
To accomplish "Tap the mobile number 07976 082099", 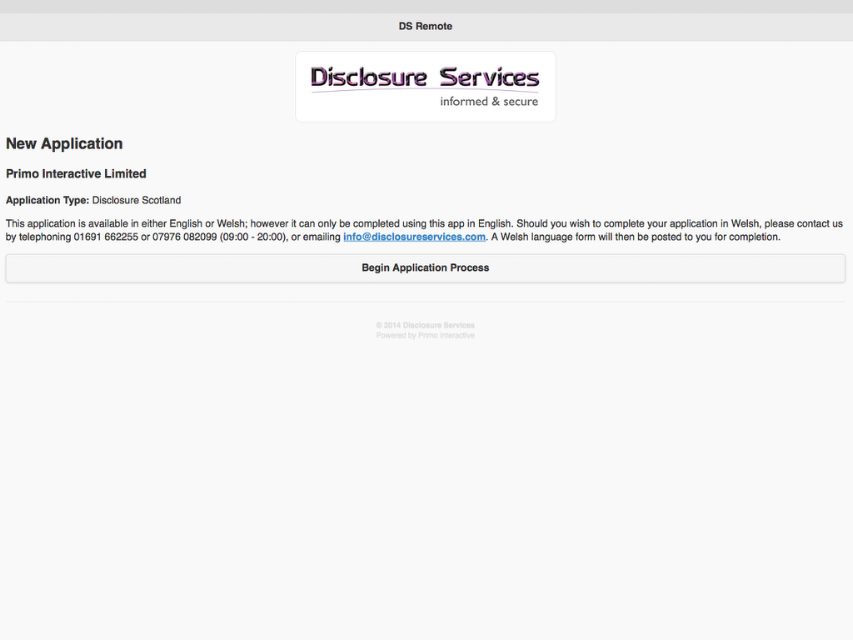I will pos(184,237).
